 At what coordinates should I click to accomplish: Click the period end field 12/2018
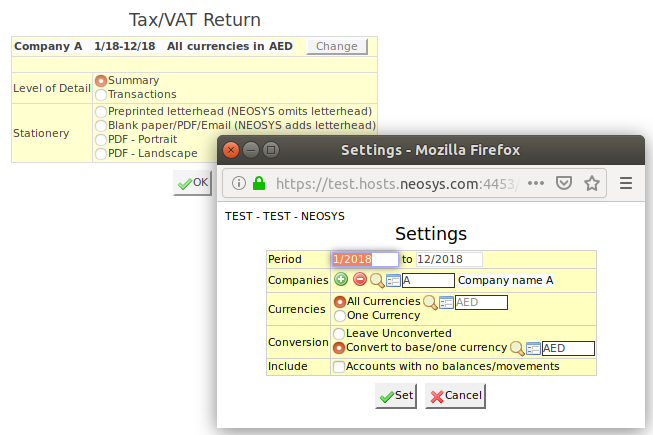click(449, 259)
